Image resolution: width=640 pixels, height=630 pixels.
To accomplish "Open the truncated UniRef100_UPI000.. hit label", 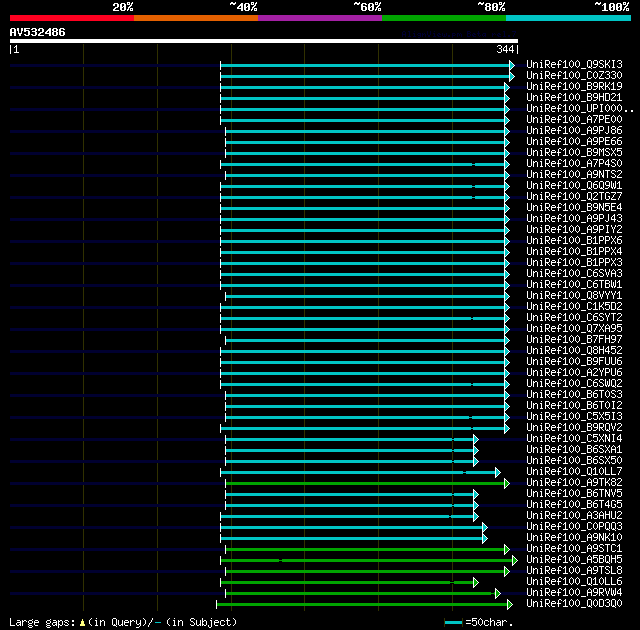I will pyautogui.click(x=580, y=109).
